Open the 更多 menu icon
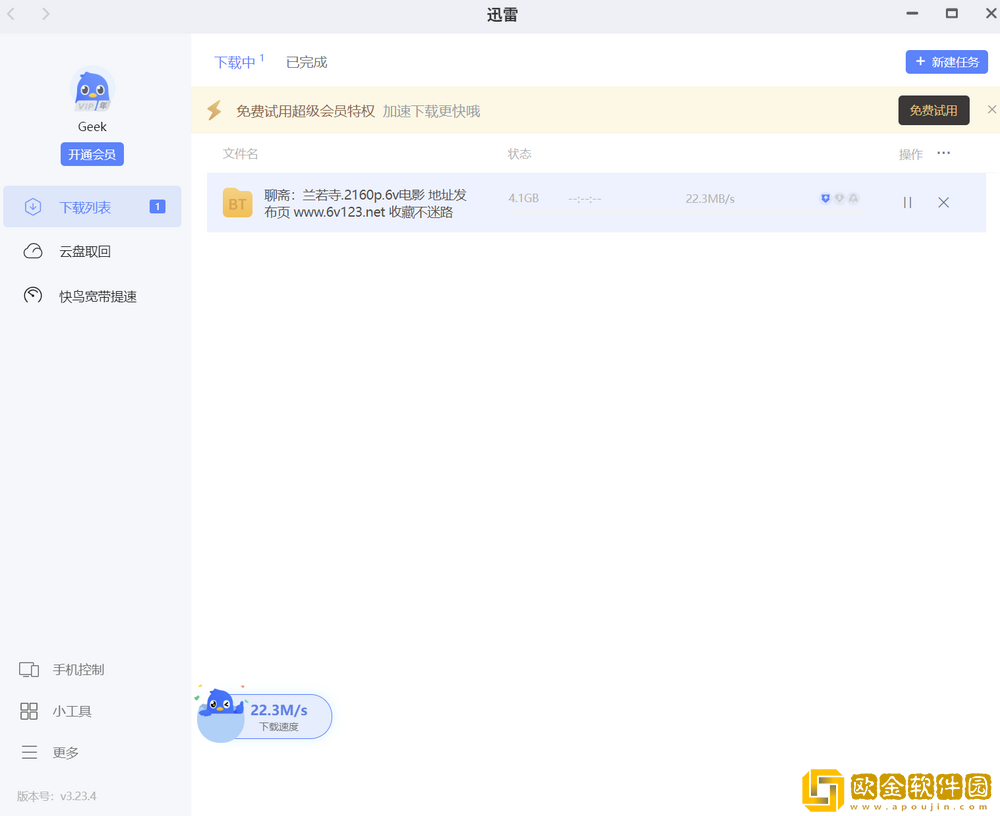The width and height of the screenshot is (1000, 816). [28, 752]
